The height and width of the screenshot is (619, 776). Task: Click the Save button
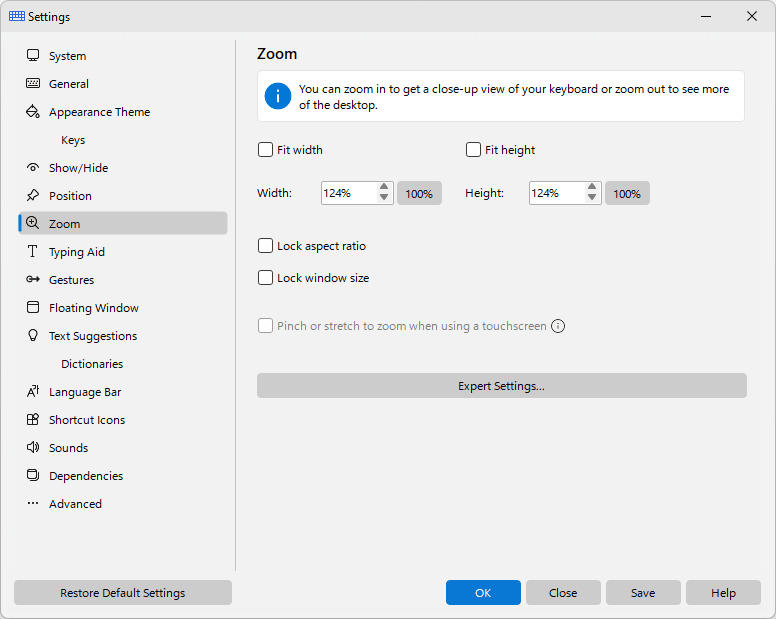point(643,592)
